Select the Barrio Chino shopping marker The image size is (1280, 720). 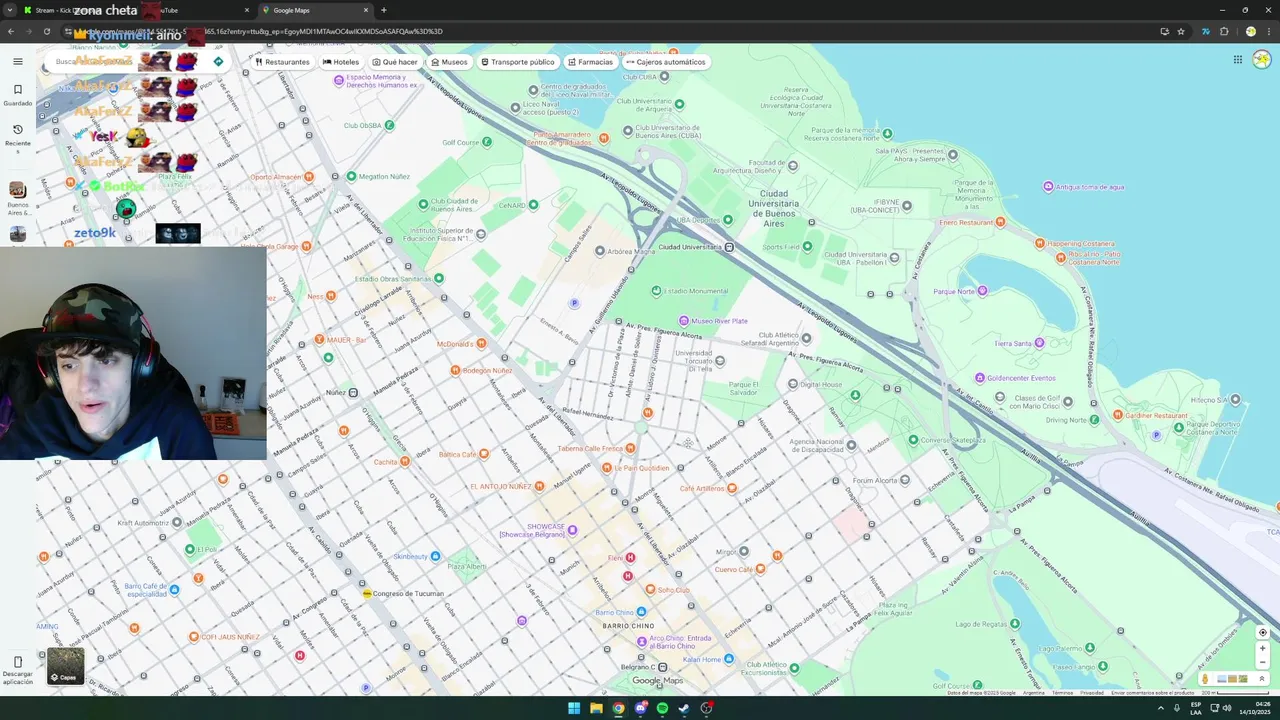(641, 612)
